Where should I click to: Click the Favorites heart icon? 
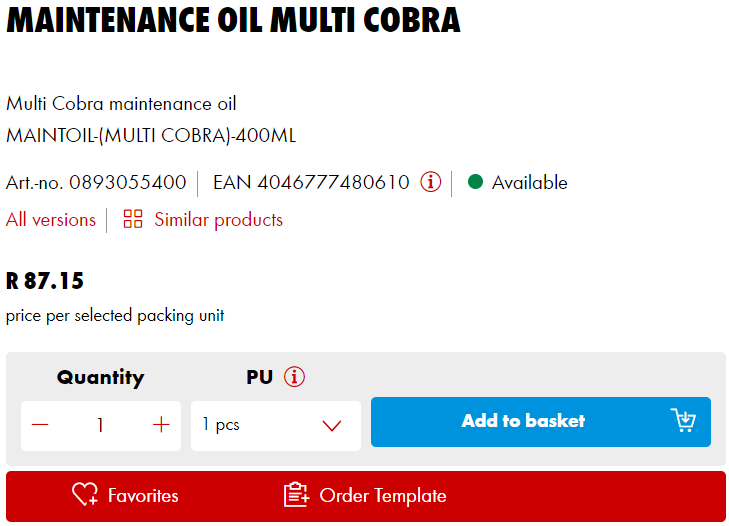pos(84,494)
